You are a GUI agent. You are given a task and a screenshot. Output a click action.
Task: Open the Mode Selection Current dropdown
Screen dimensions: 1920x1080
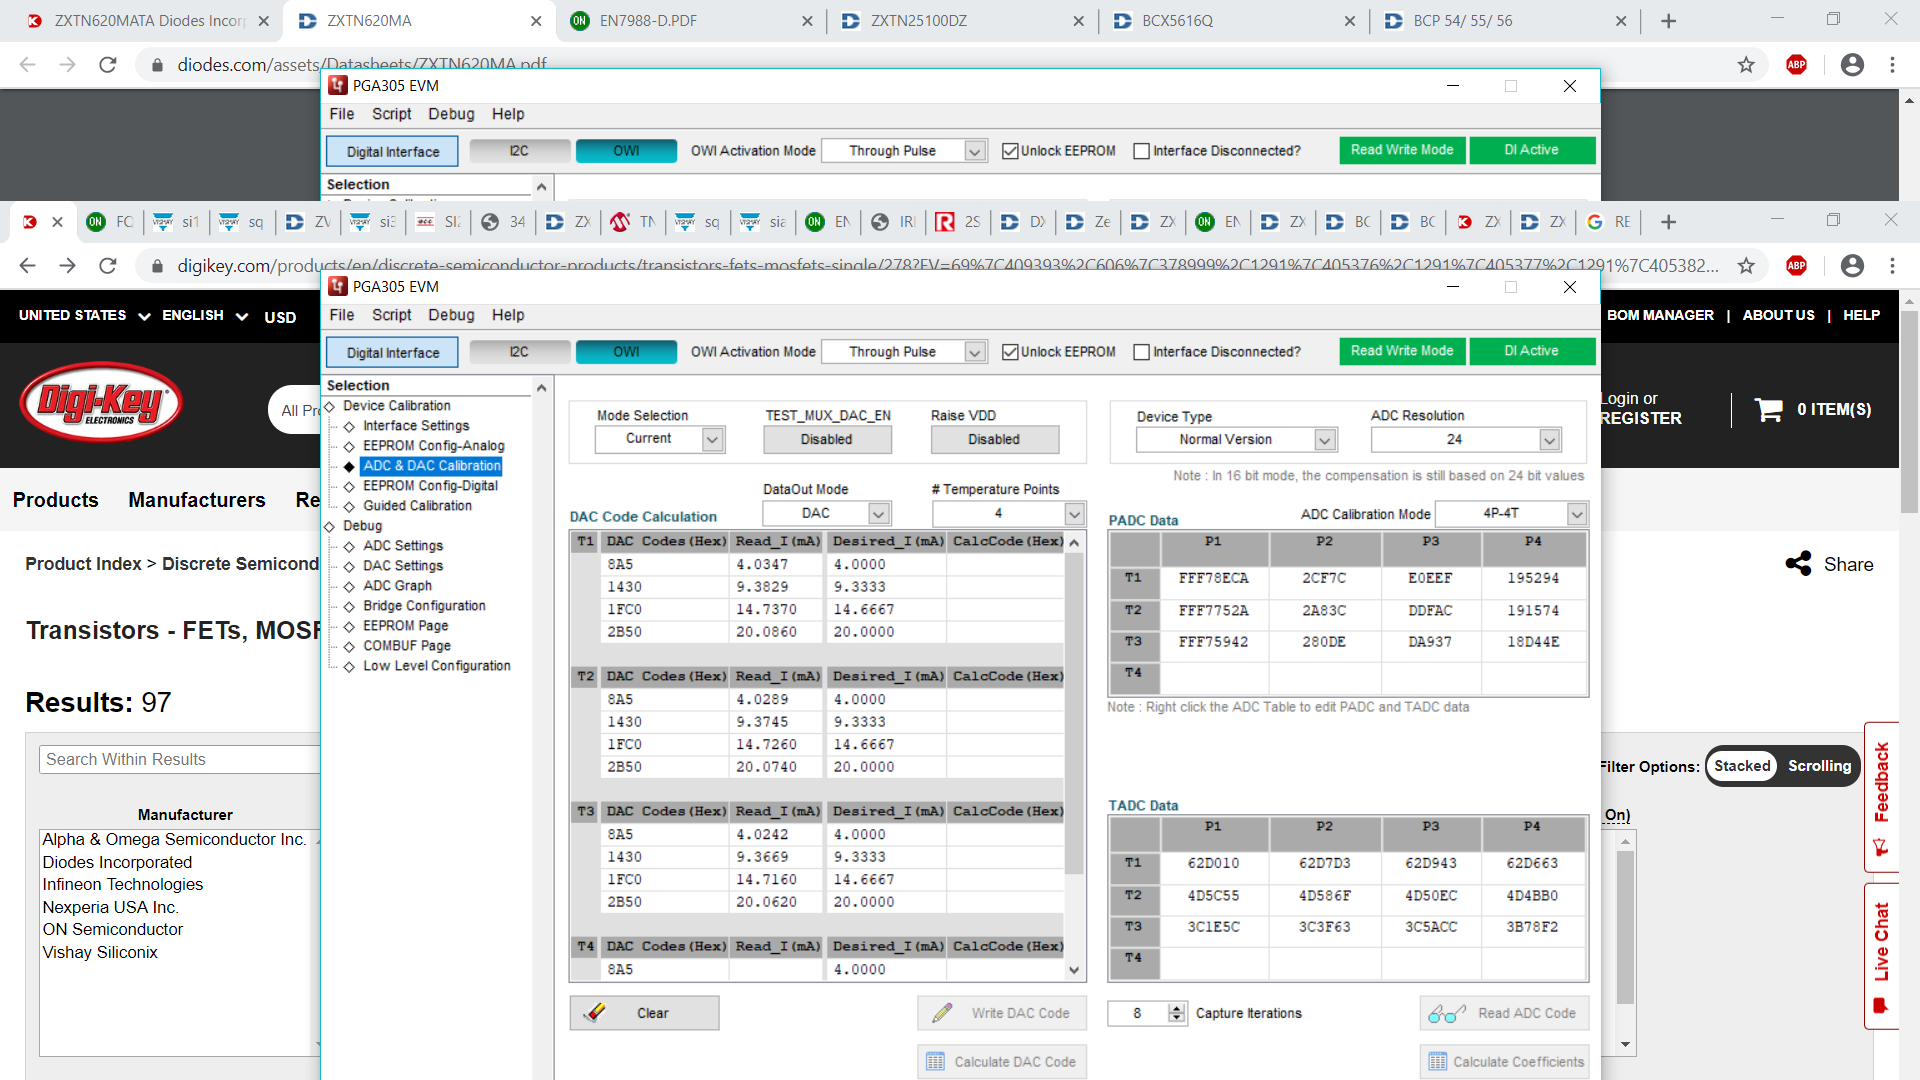pos(712,439)
